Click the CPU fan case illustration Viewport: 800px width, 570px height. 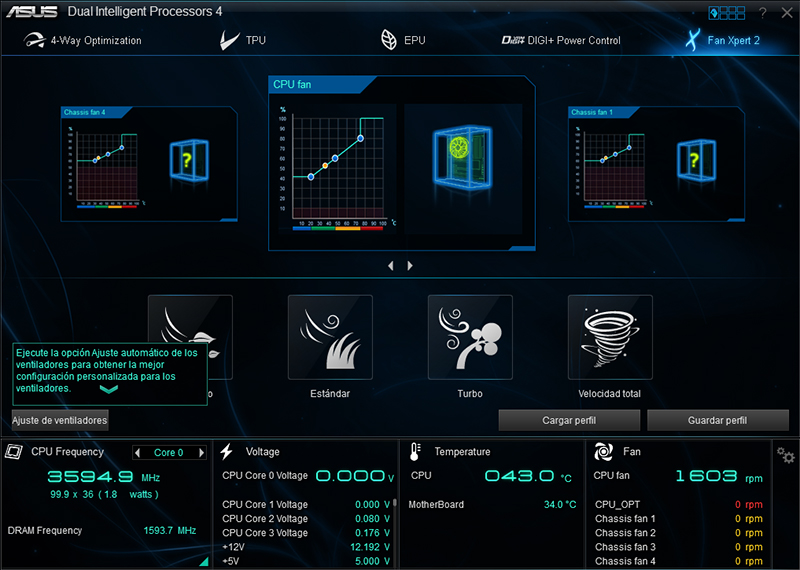pyautogui.click(x=462, y=163)
